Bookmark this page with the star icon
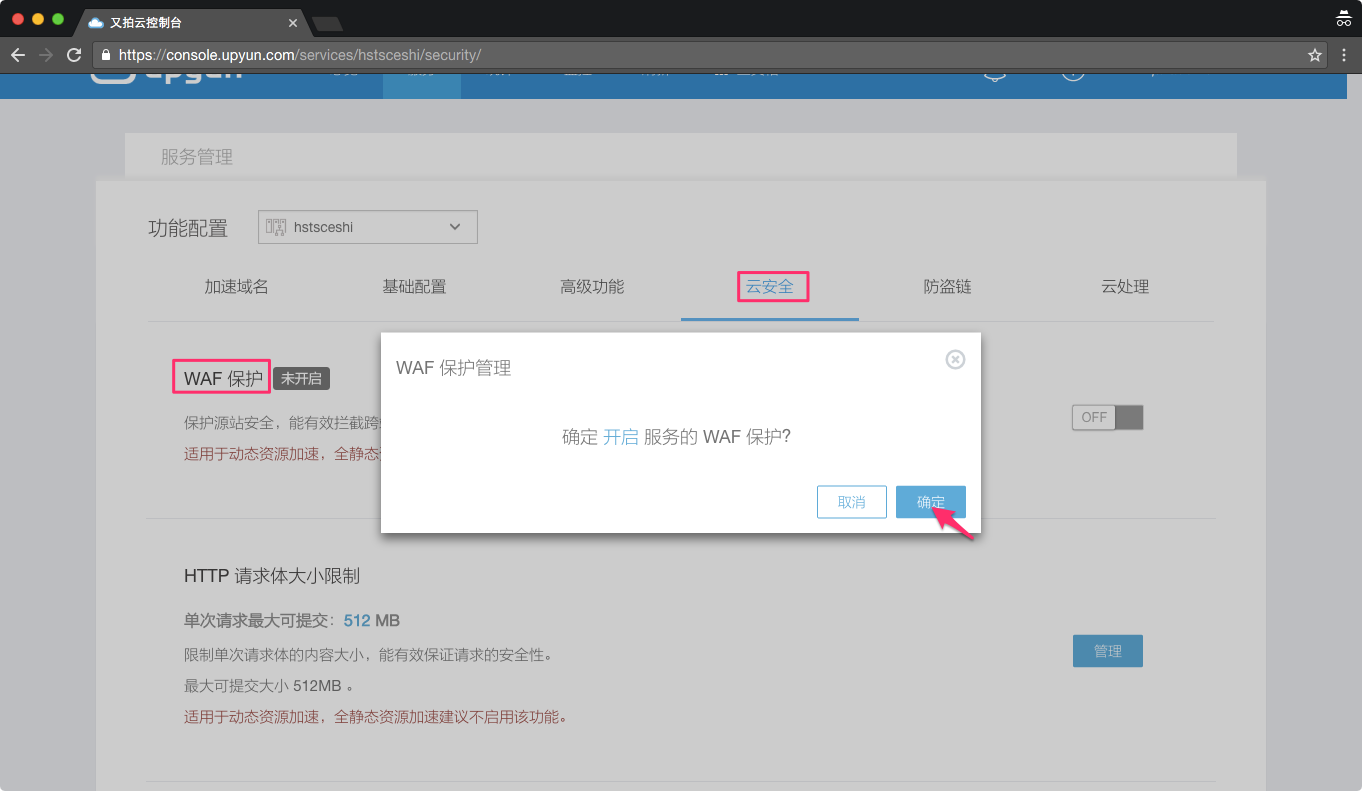Screen dimensions: 1362x791 (1315, 55)
